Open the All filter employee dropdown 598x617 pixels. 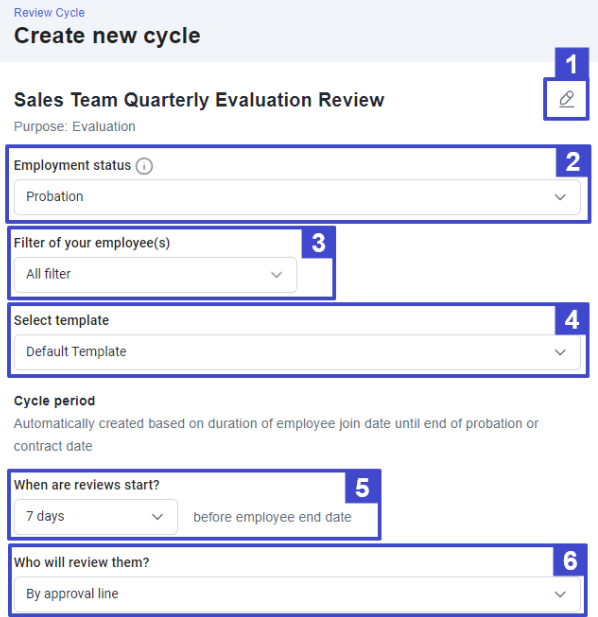[155, 274]
